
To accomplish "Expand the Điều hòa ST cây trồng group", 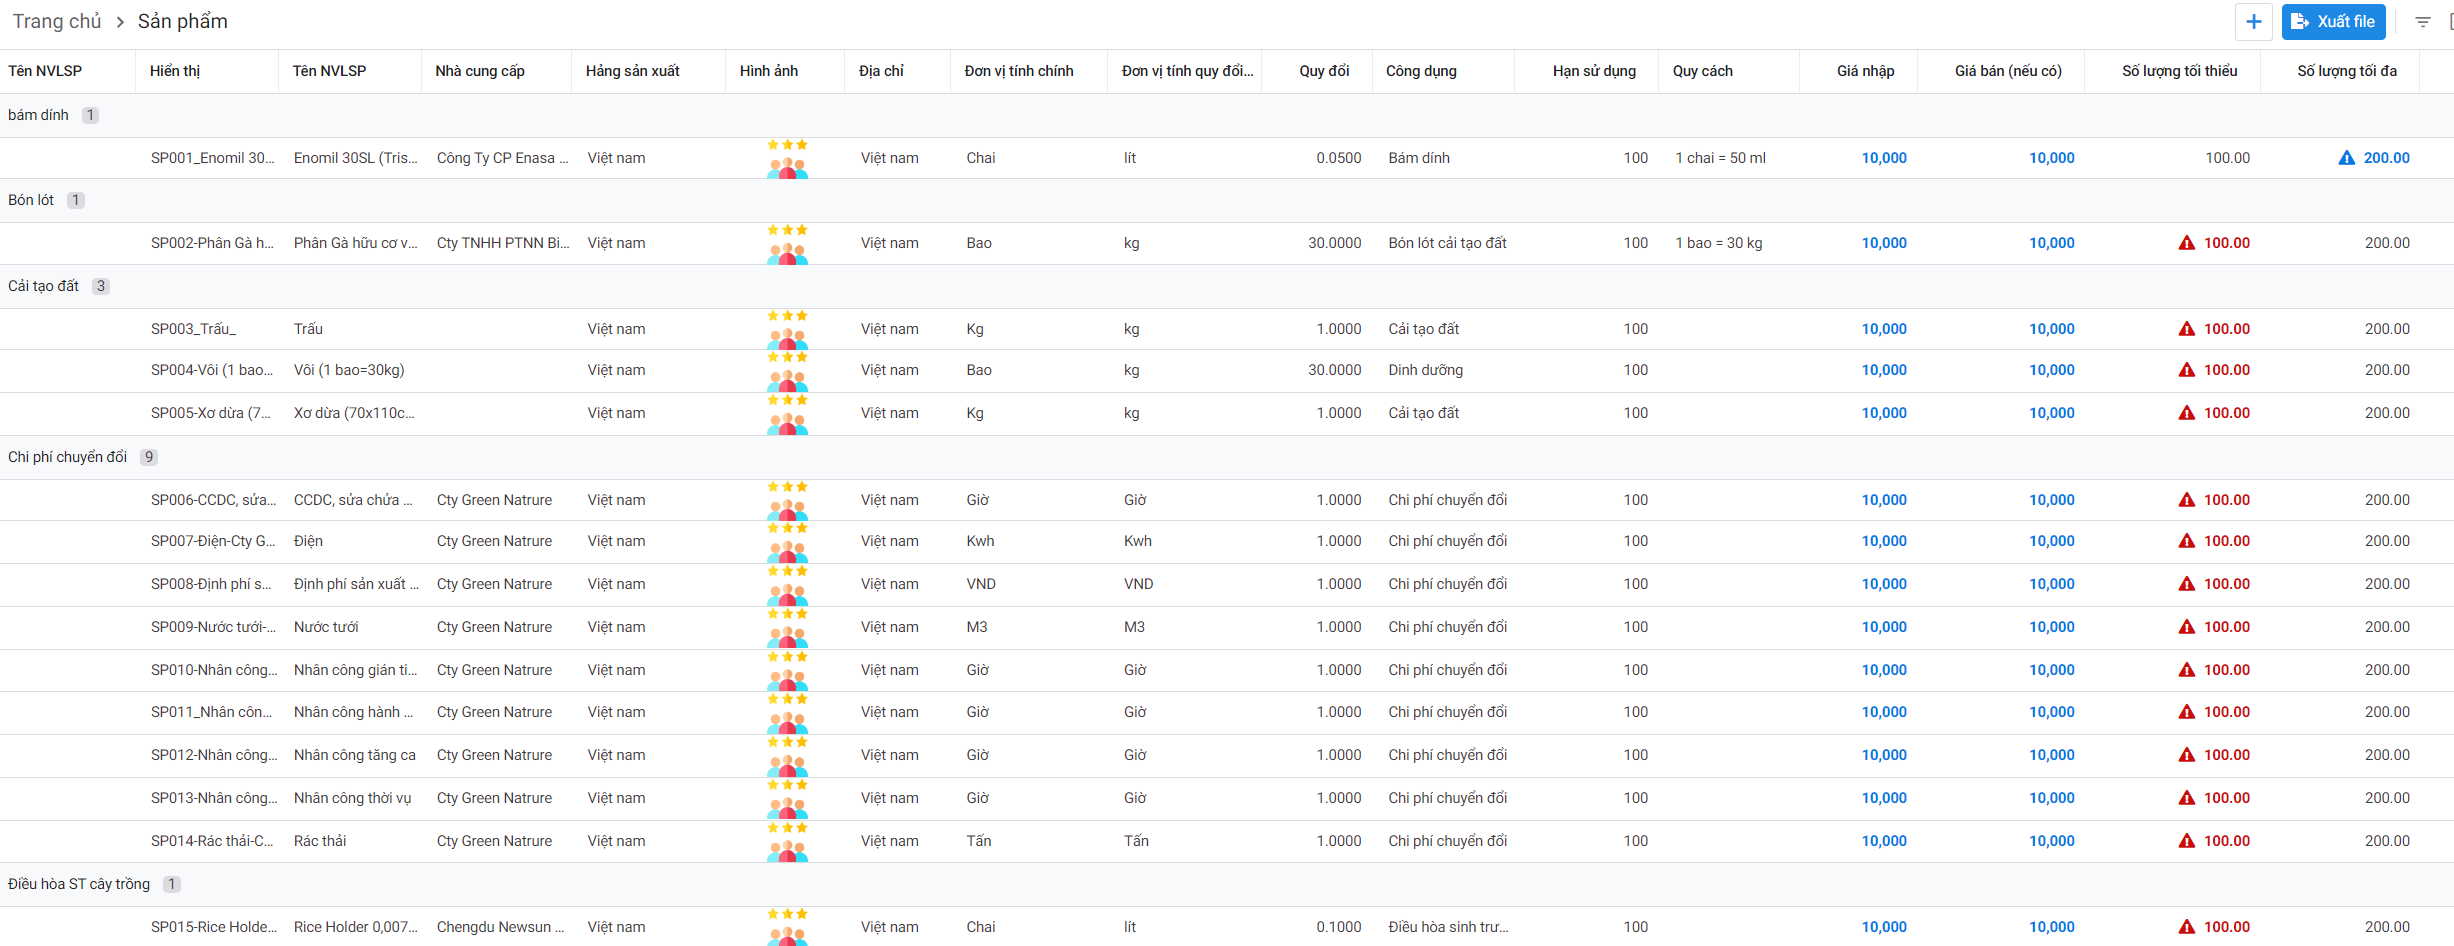I will [x=78, y=884].
